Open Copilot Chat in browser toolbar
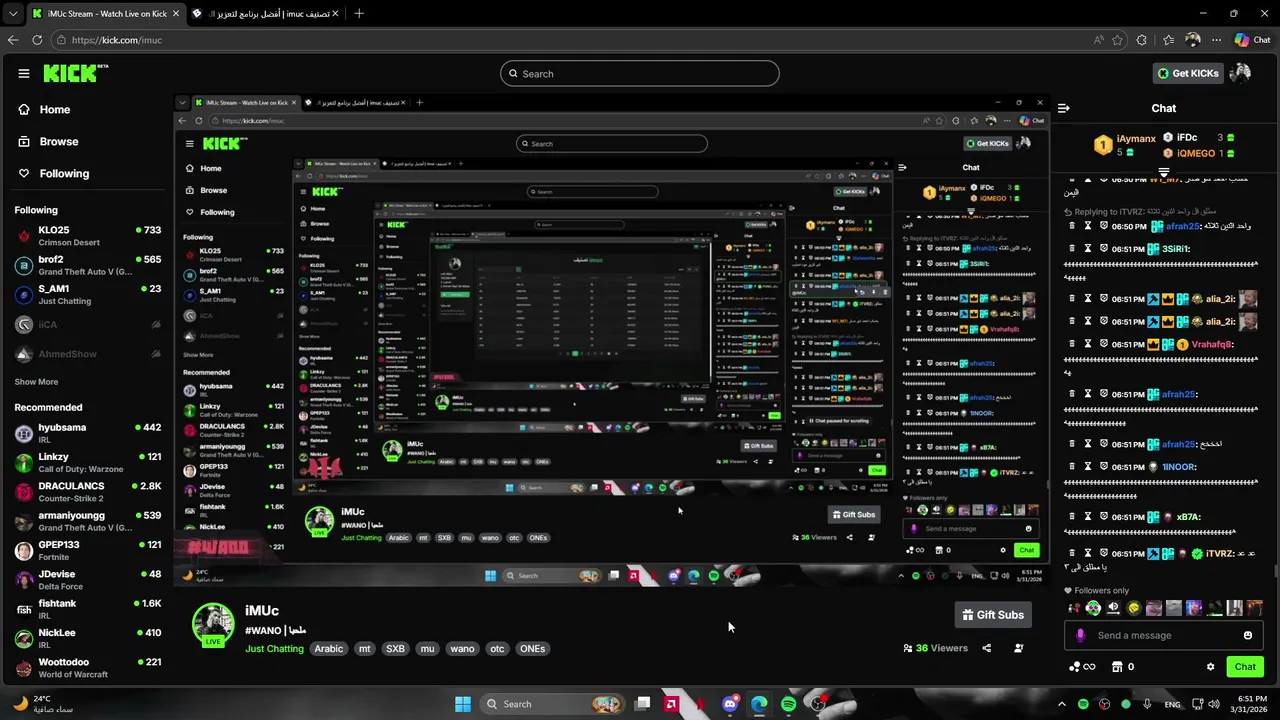1280x720 pixels. pos(1253,40)
